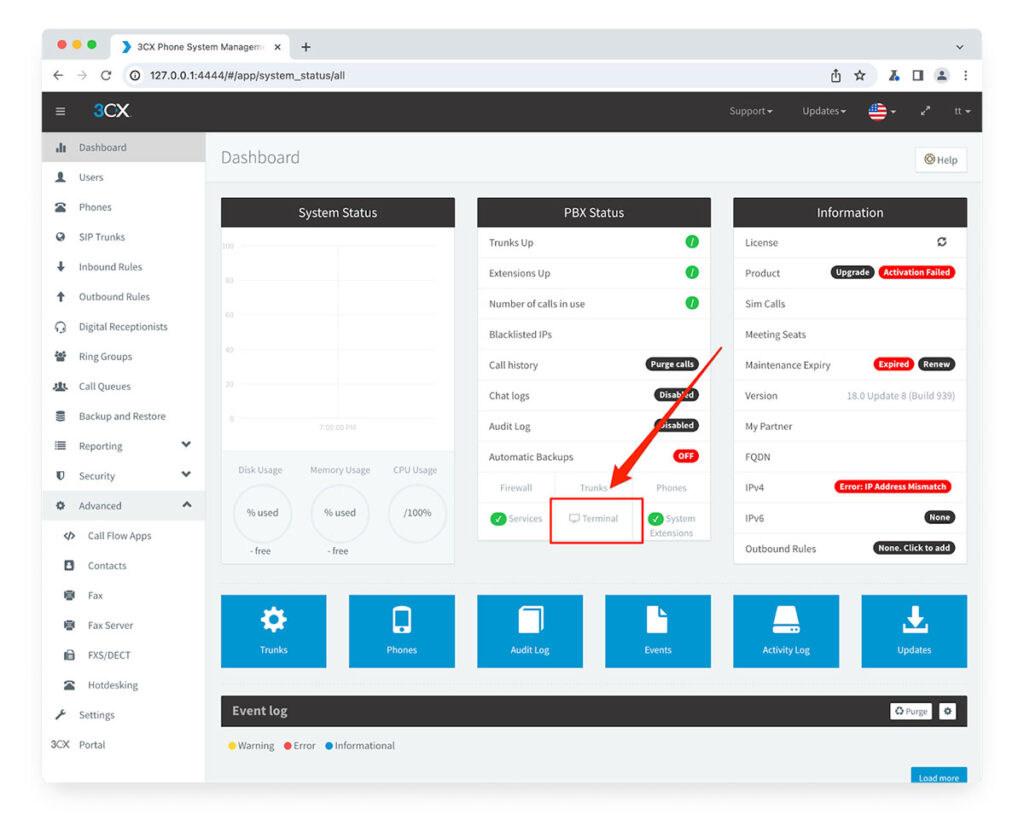Click the 3CX logo in header
1024x838 pixels.
[x=112, y=110]
